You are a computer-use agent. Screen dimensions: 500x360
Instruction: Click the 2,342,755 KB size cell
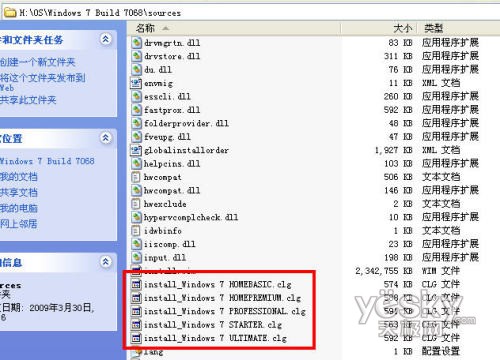(x=384, y=271)
